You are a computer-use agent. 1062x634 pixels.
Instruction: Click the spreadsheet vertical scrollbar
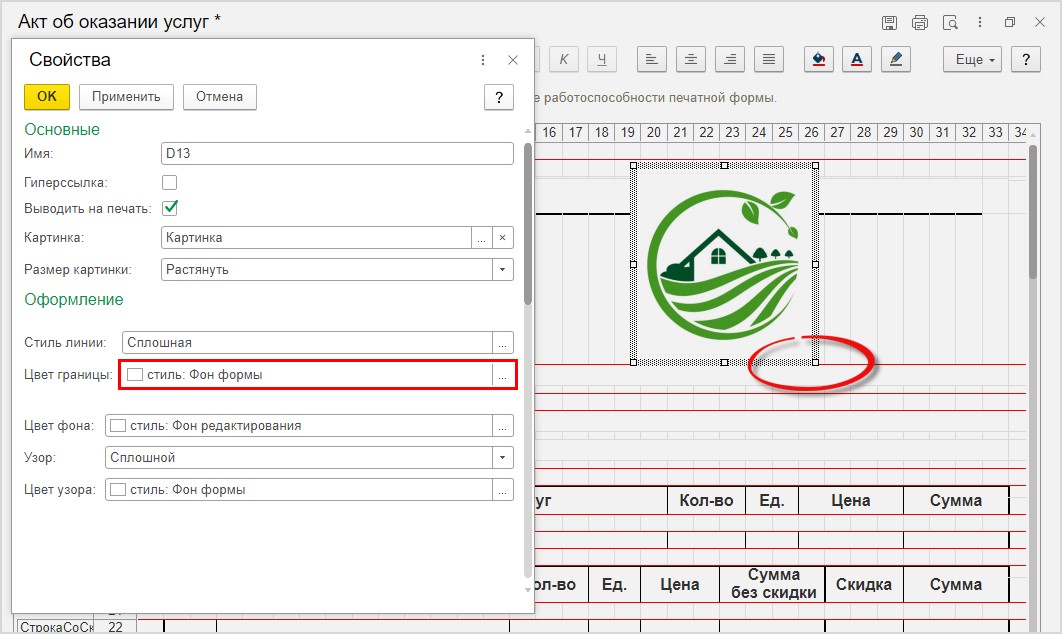(1033, 211)
